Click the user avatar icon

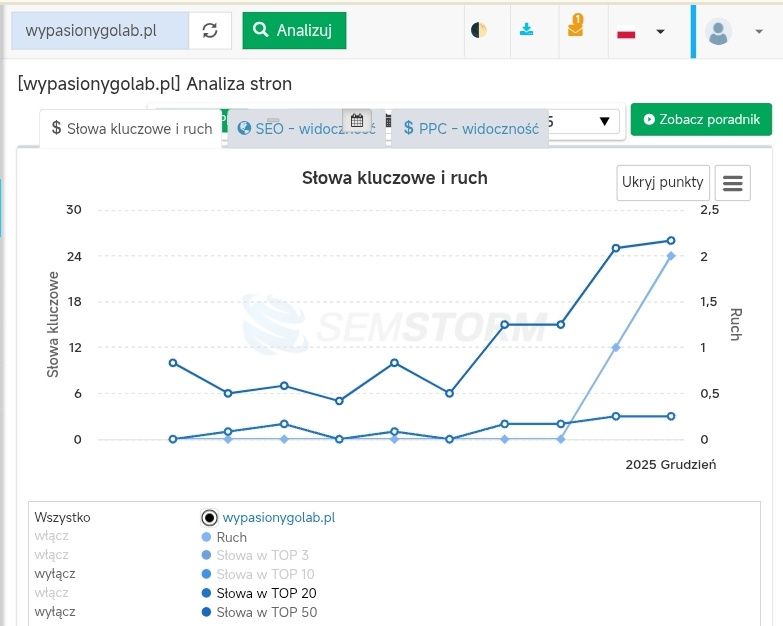tap(718, 32)
